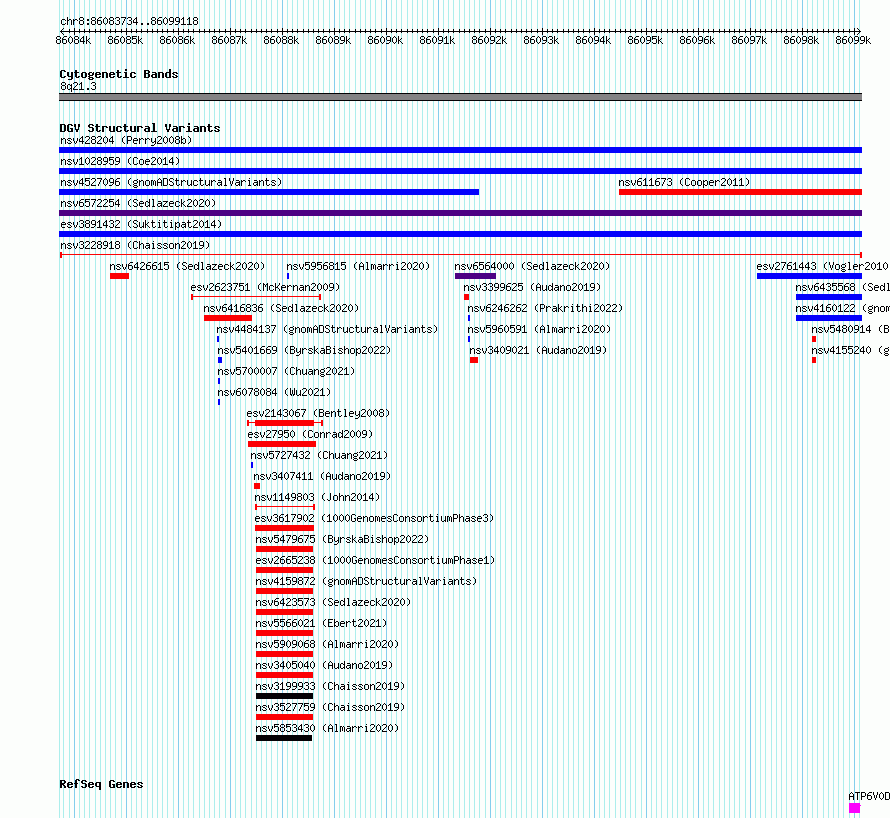Select nsv4159872 (gnomADStructuralVariants) label
Screen dimensions: 890x818
tap(366, 581)
